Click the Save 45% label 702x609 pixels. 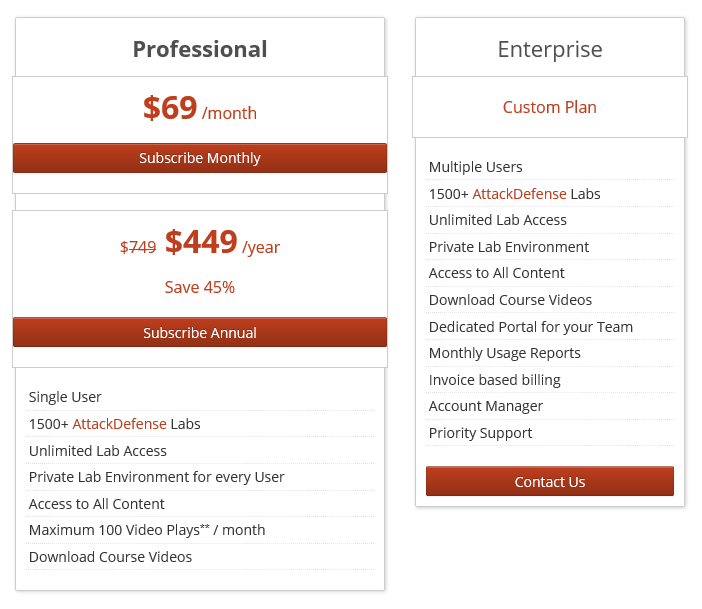[x=199, y=287]
